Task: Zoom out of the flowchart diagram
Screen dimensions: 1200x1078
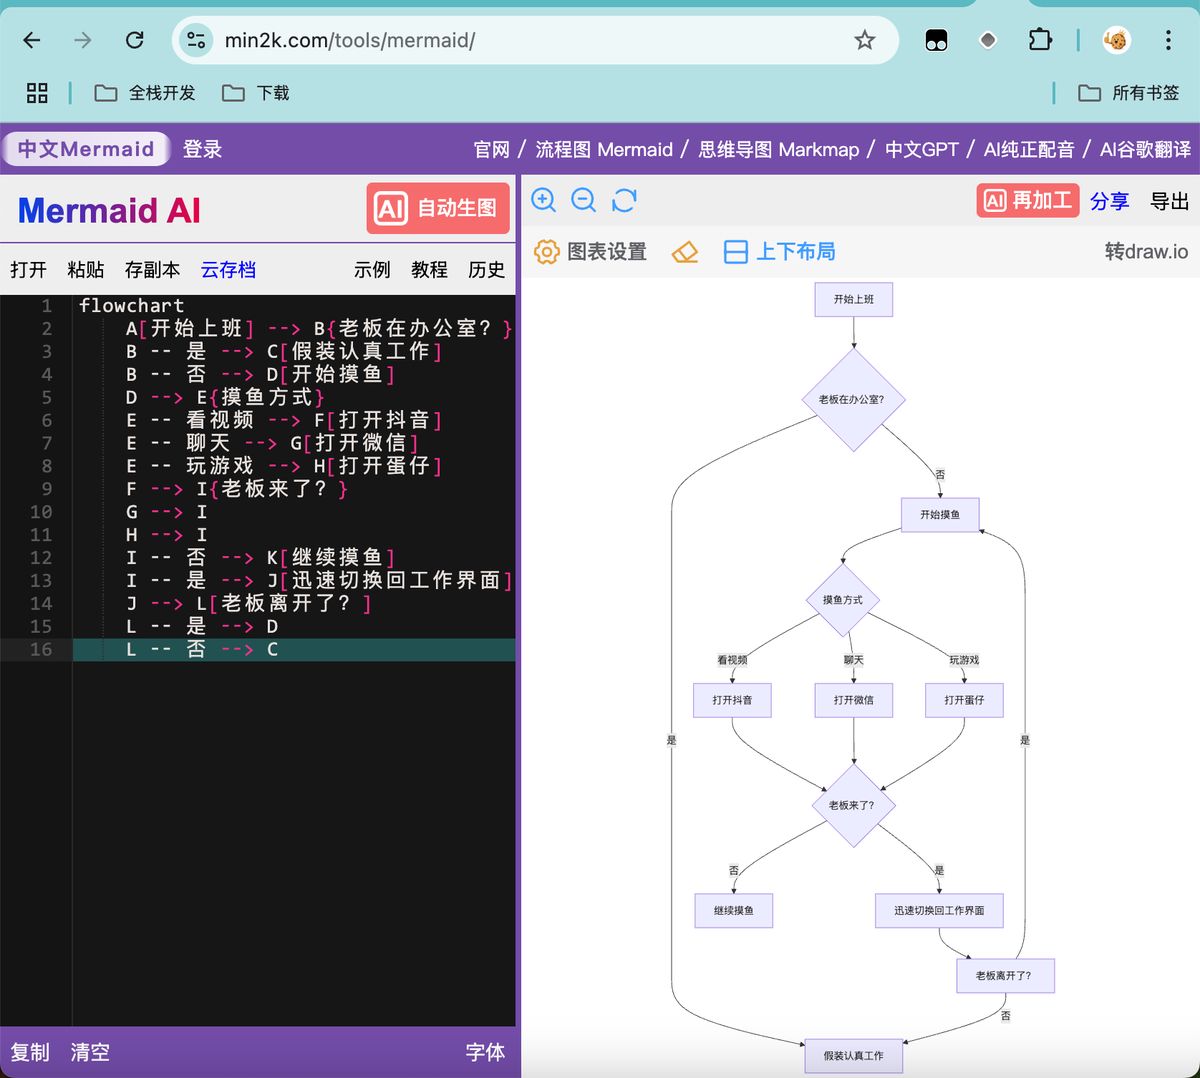Action: 583,200
